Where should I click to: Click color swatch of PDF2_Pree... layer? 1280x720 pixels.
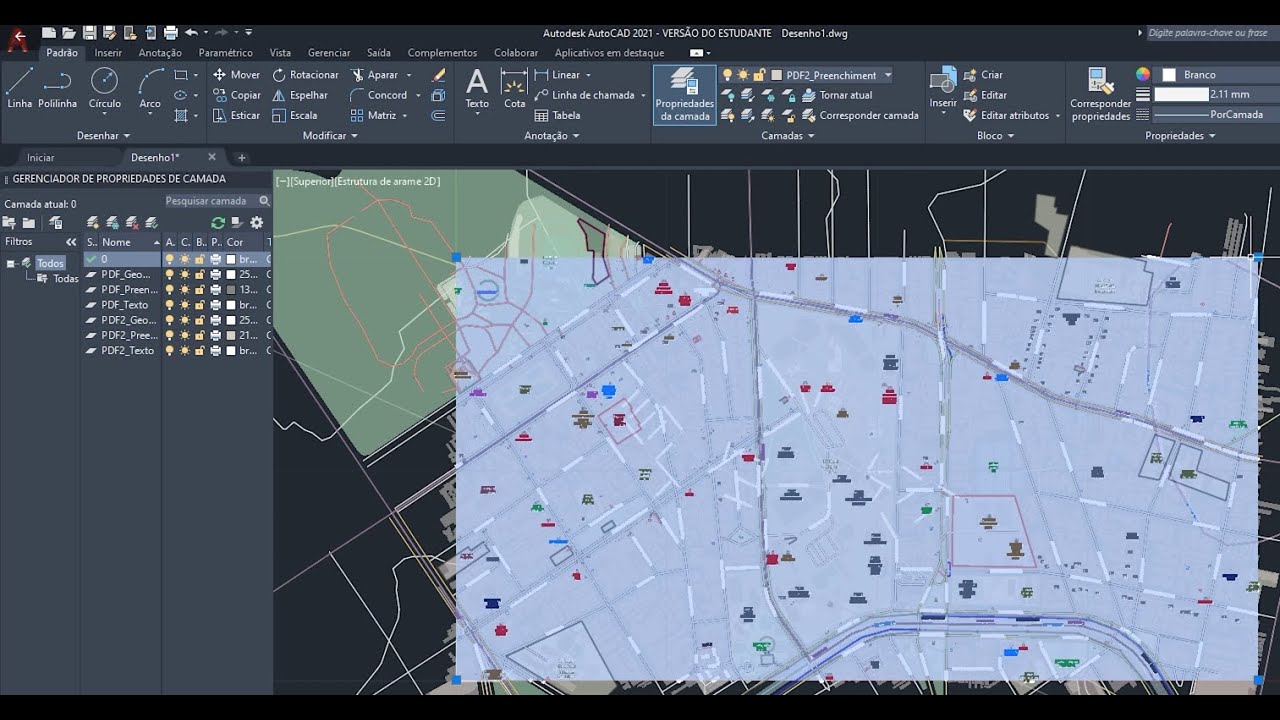point(231,336)
